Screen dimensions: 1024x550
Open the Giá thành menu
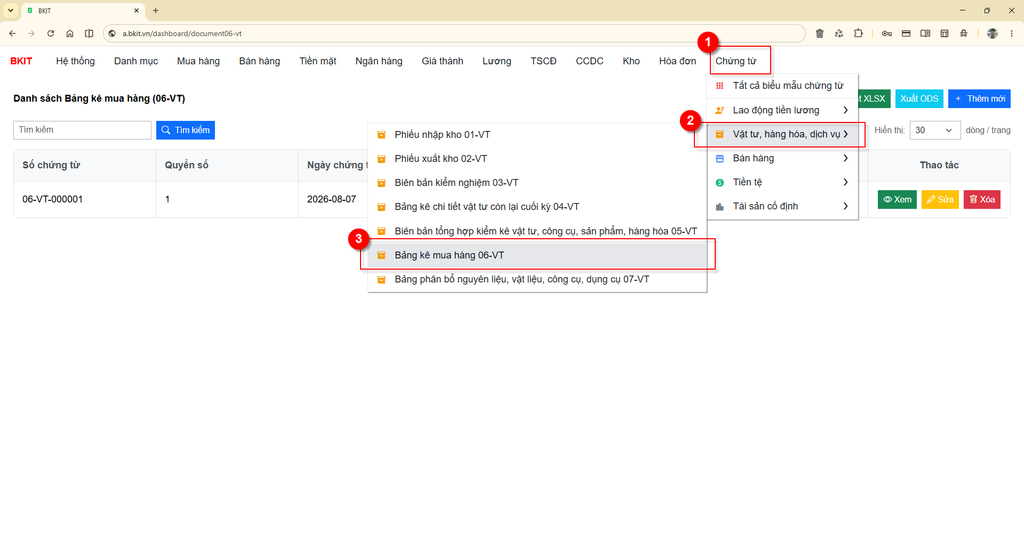[442, 61]
